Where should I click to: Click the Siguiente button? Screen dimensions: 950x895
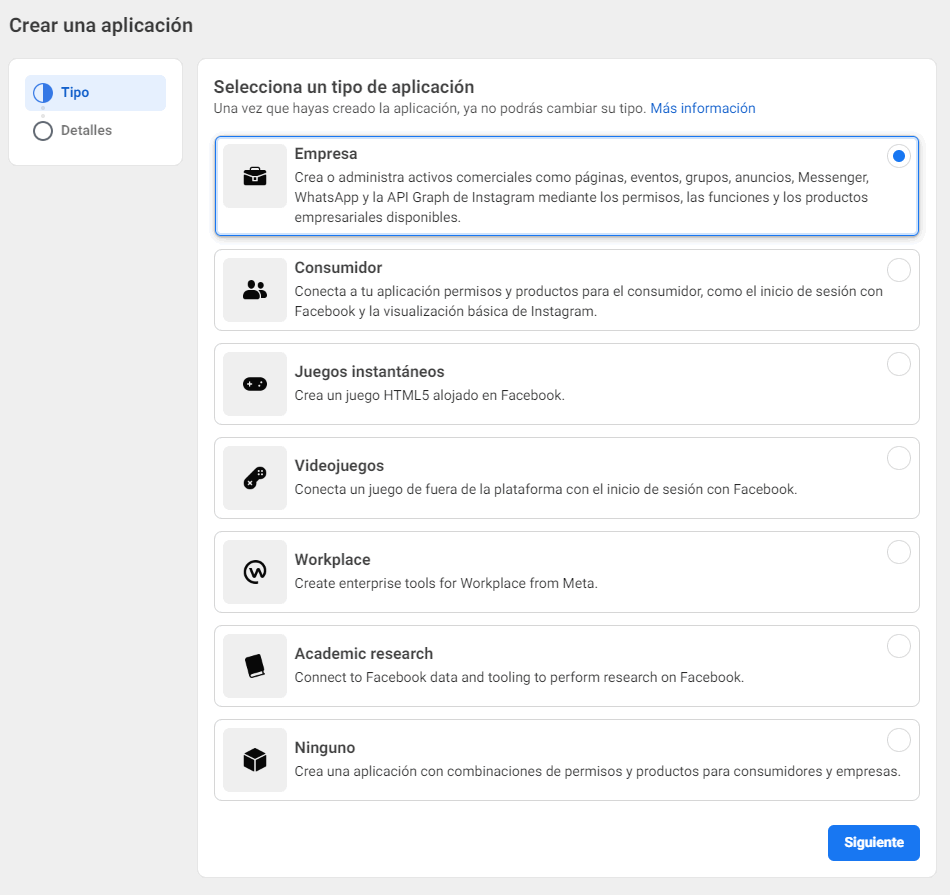pyautogui.click(x=874, y=842)
